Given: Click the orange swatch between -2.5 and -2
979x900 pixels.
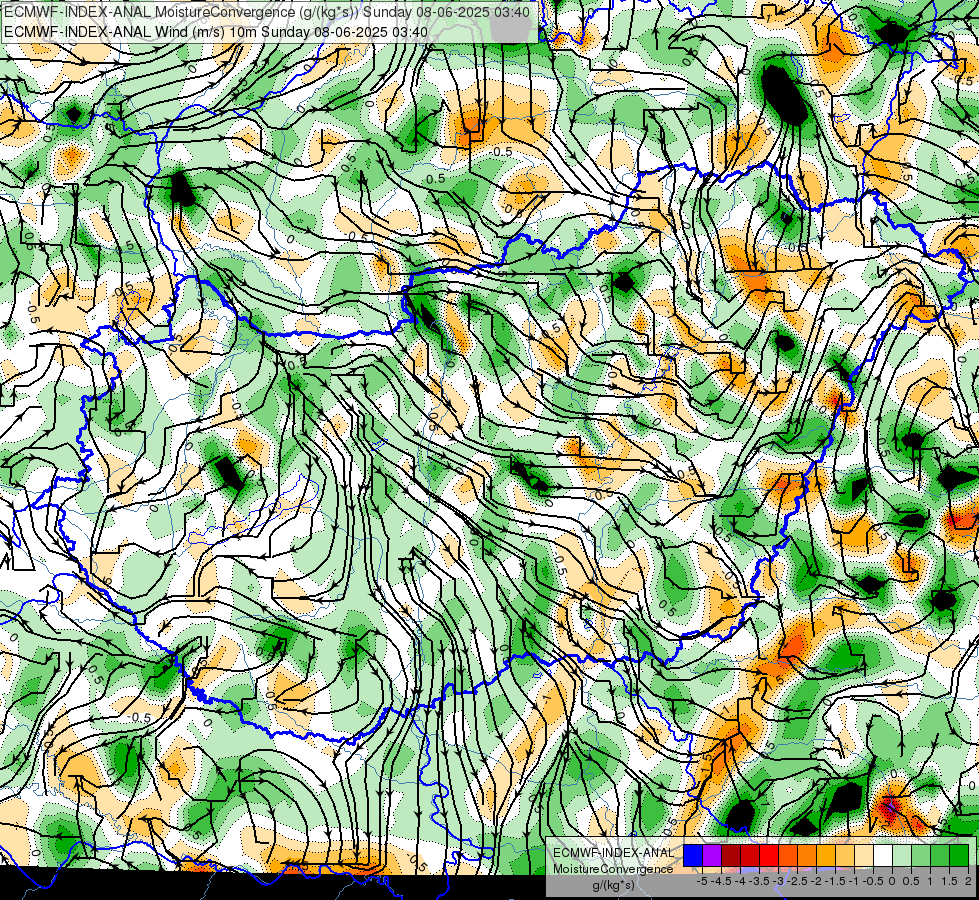Looking at the screenshot, I should 807,856.
